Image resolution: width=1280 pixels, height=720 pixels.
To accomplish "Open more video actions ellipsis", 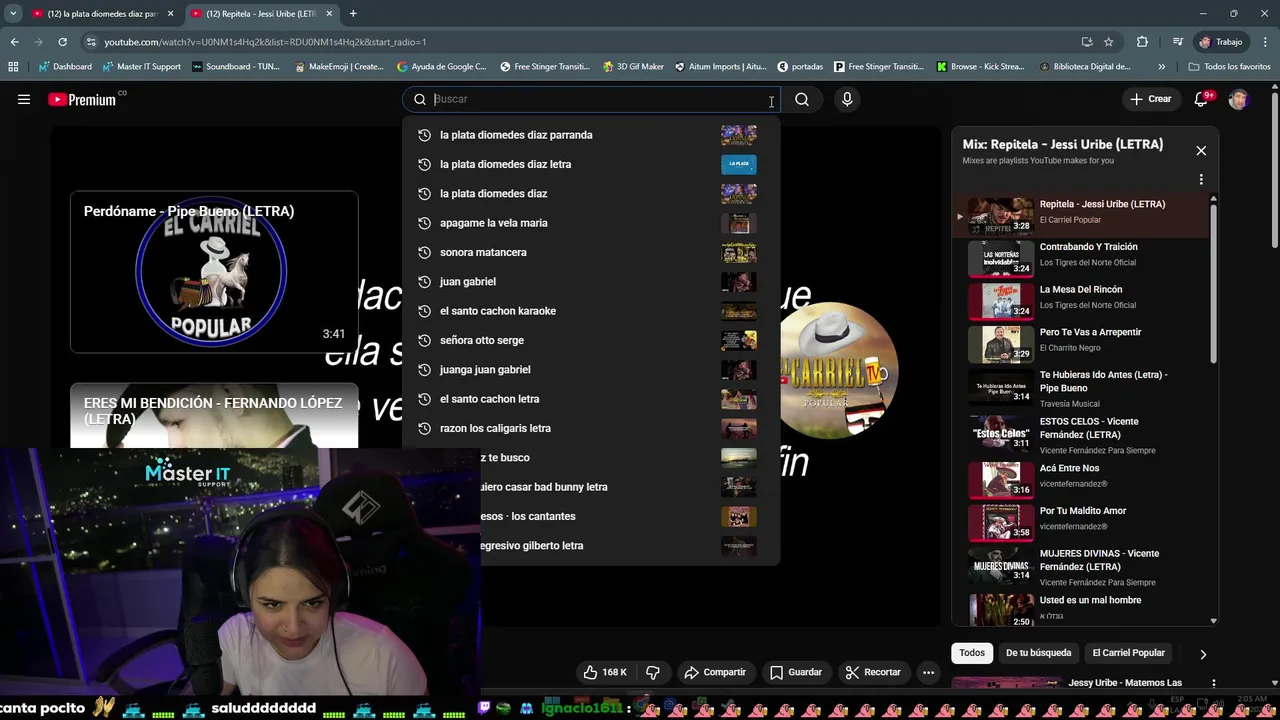I will 928,672.
